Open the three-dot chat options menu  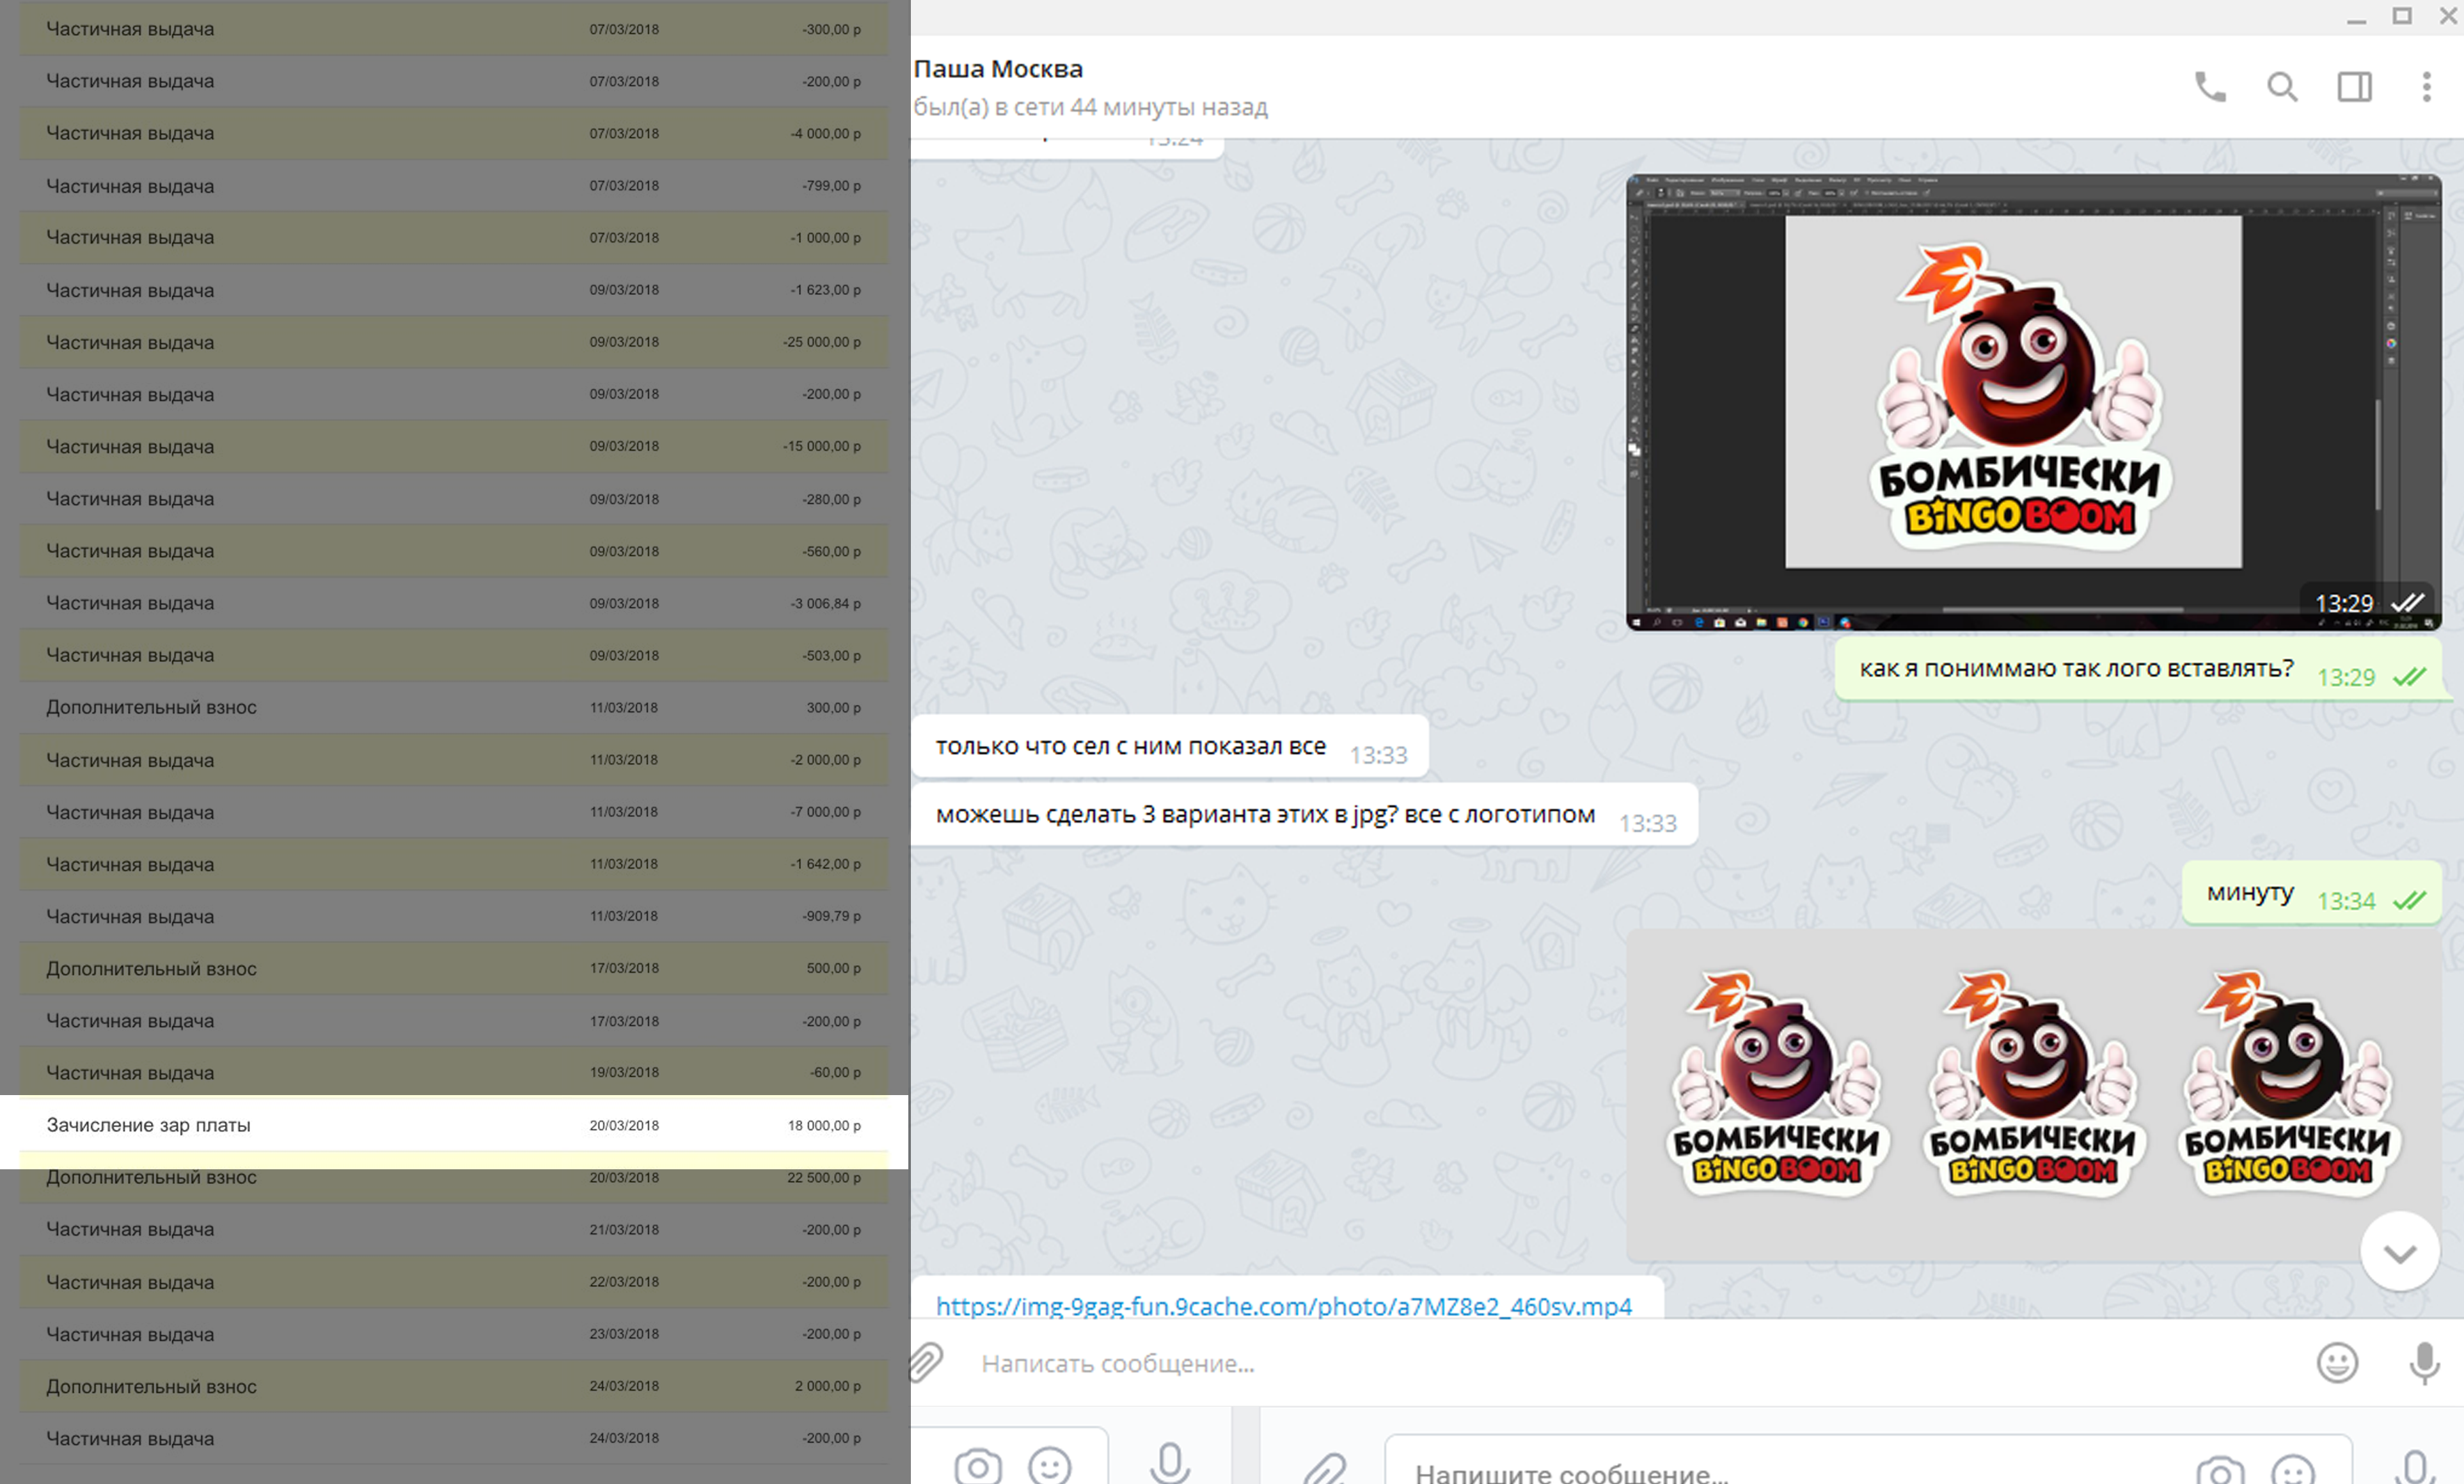click(x=2426, y=87)
